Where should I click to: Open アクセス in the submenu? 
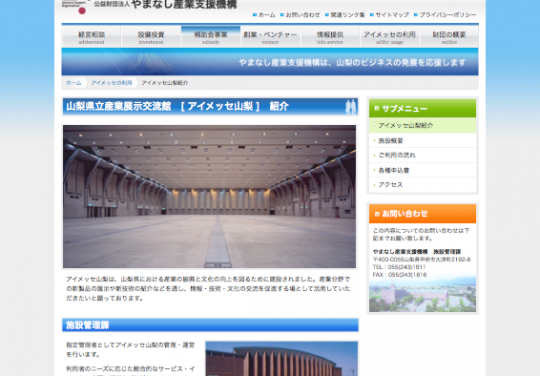pos(423,185)
